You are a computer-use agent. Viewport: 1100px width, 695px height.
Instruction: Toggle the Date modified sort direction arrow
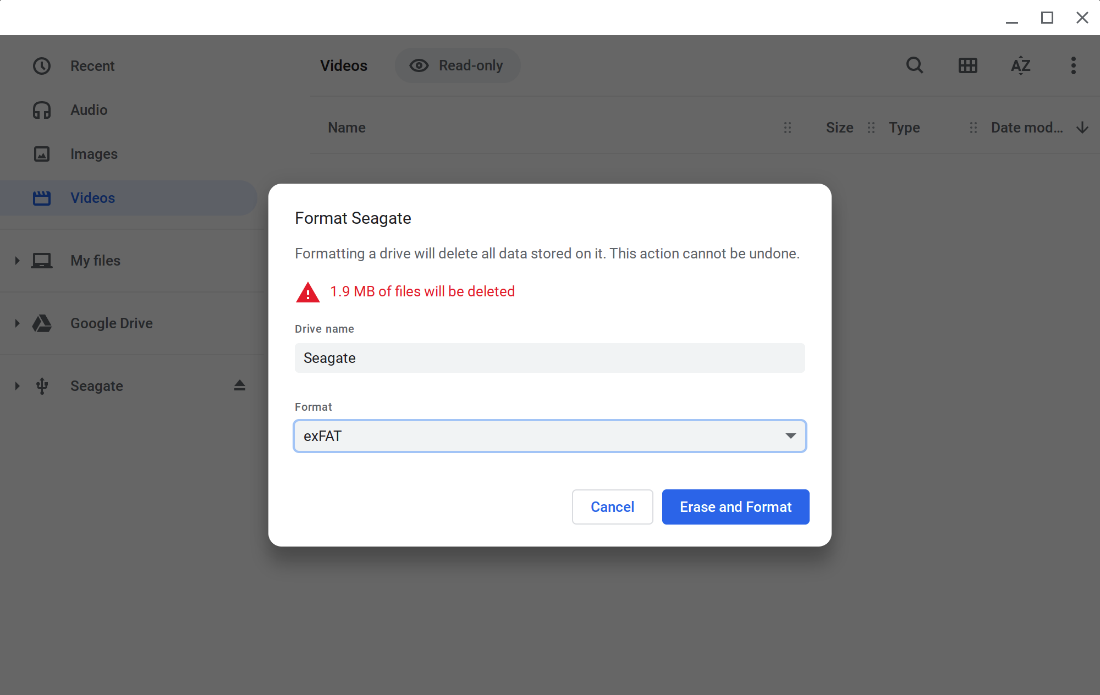tap(1083, 127)
